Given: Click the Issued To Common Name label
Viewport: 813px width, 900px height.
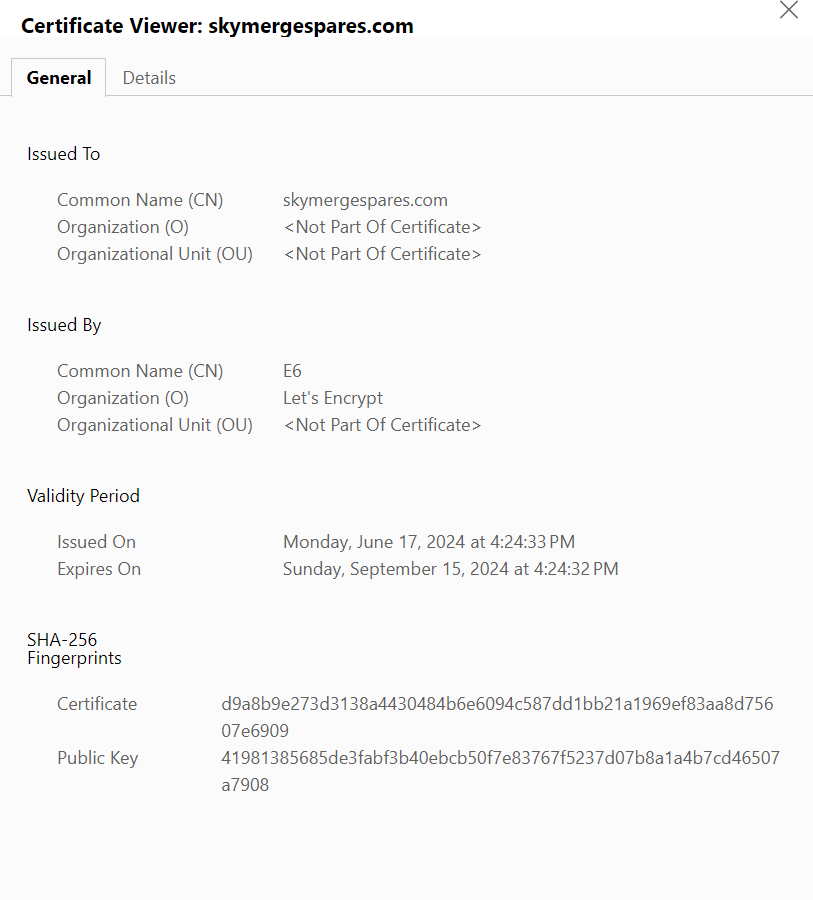Looking at the screenshot, I should pos(140,200).
